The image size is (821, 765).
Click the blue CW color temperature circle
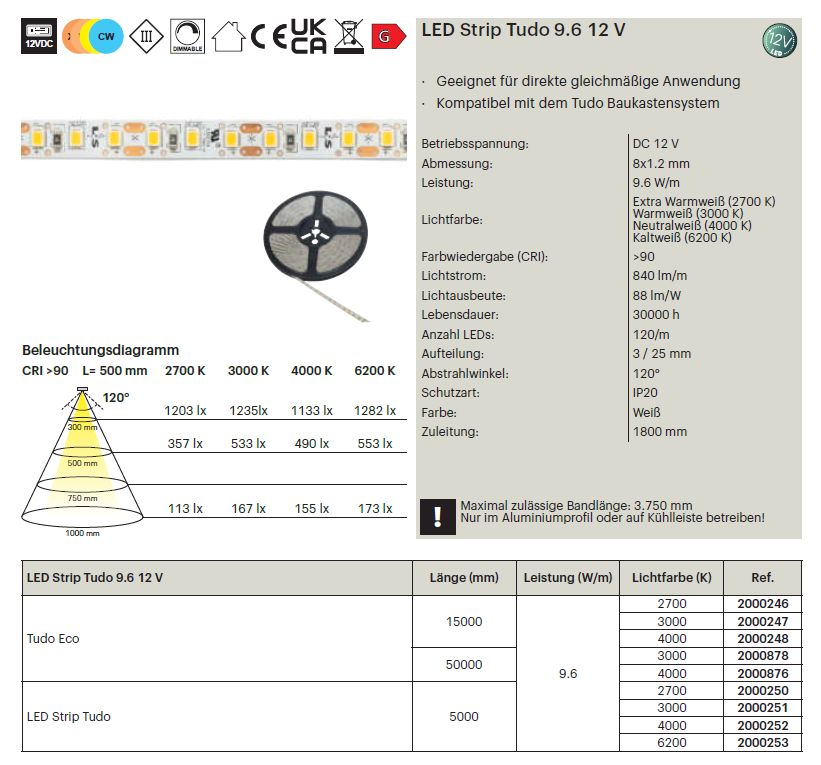(x=104, y=38)
